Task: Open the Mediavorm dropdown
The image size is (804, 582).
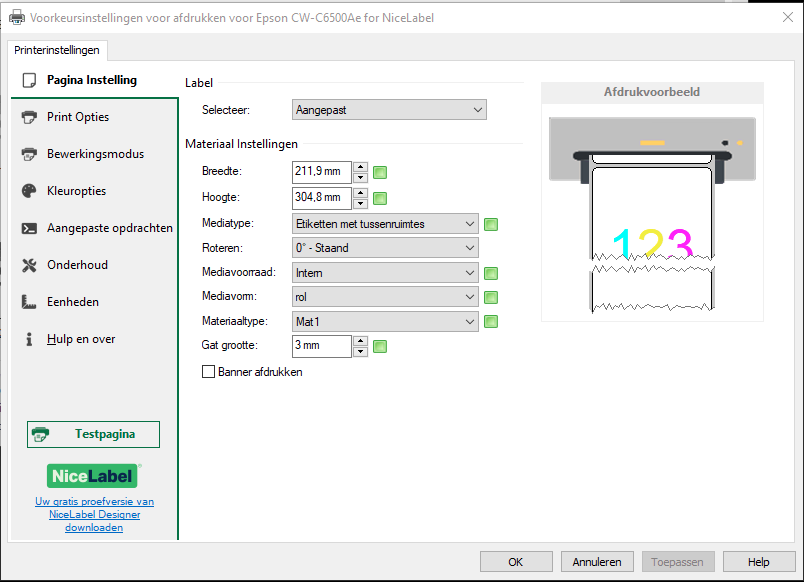Action: (x=385, y=297)
